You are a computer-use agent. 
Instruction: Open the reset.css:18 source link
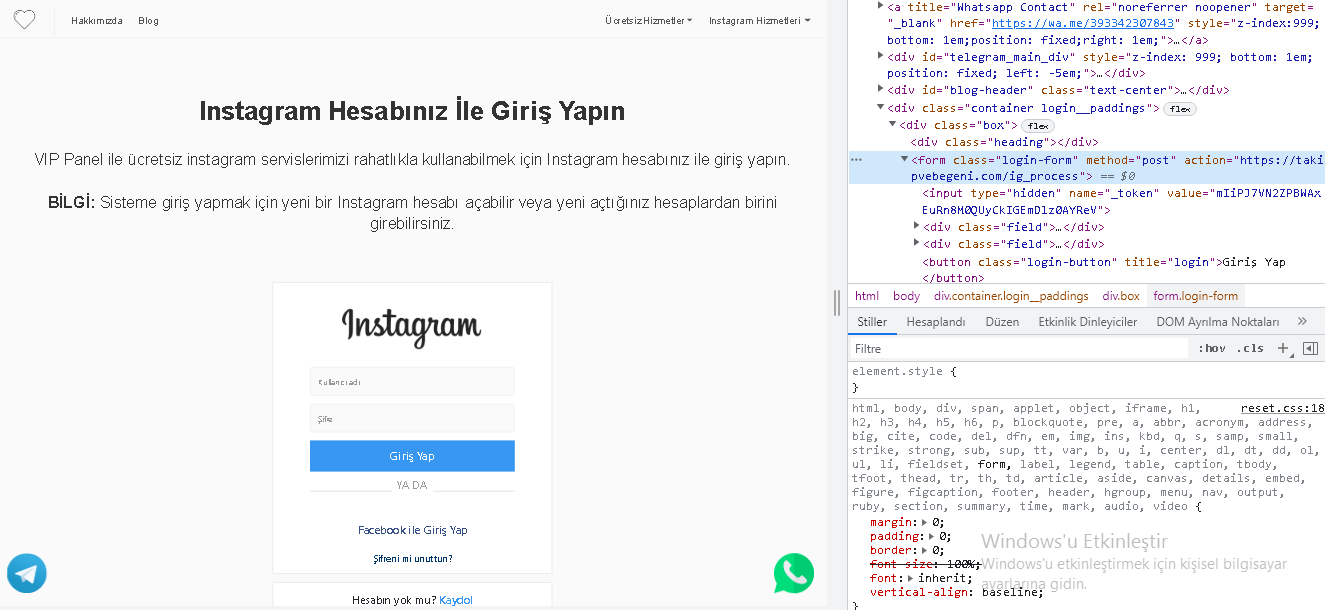[1282, 408]
